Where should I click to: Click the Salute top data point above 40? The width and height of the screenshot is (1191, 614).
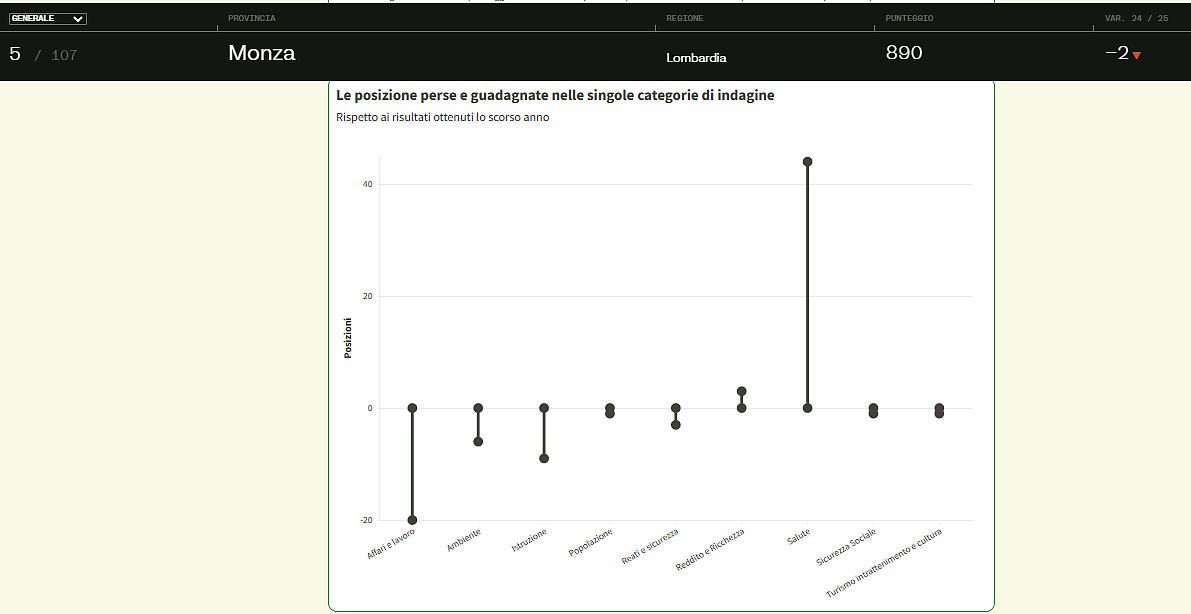(x=807, y=161)
